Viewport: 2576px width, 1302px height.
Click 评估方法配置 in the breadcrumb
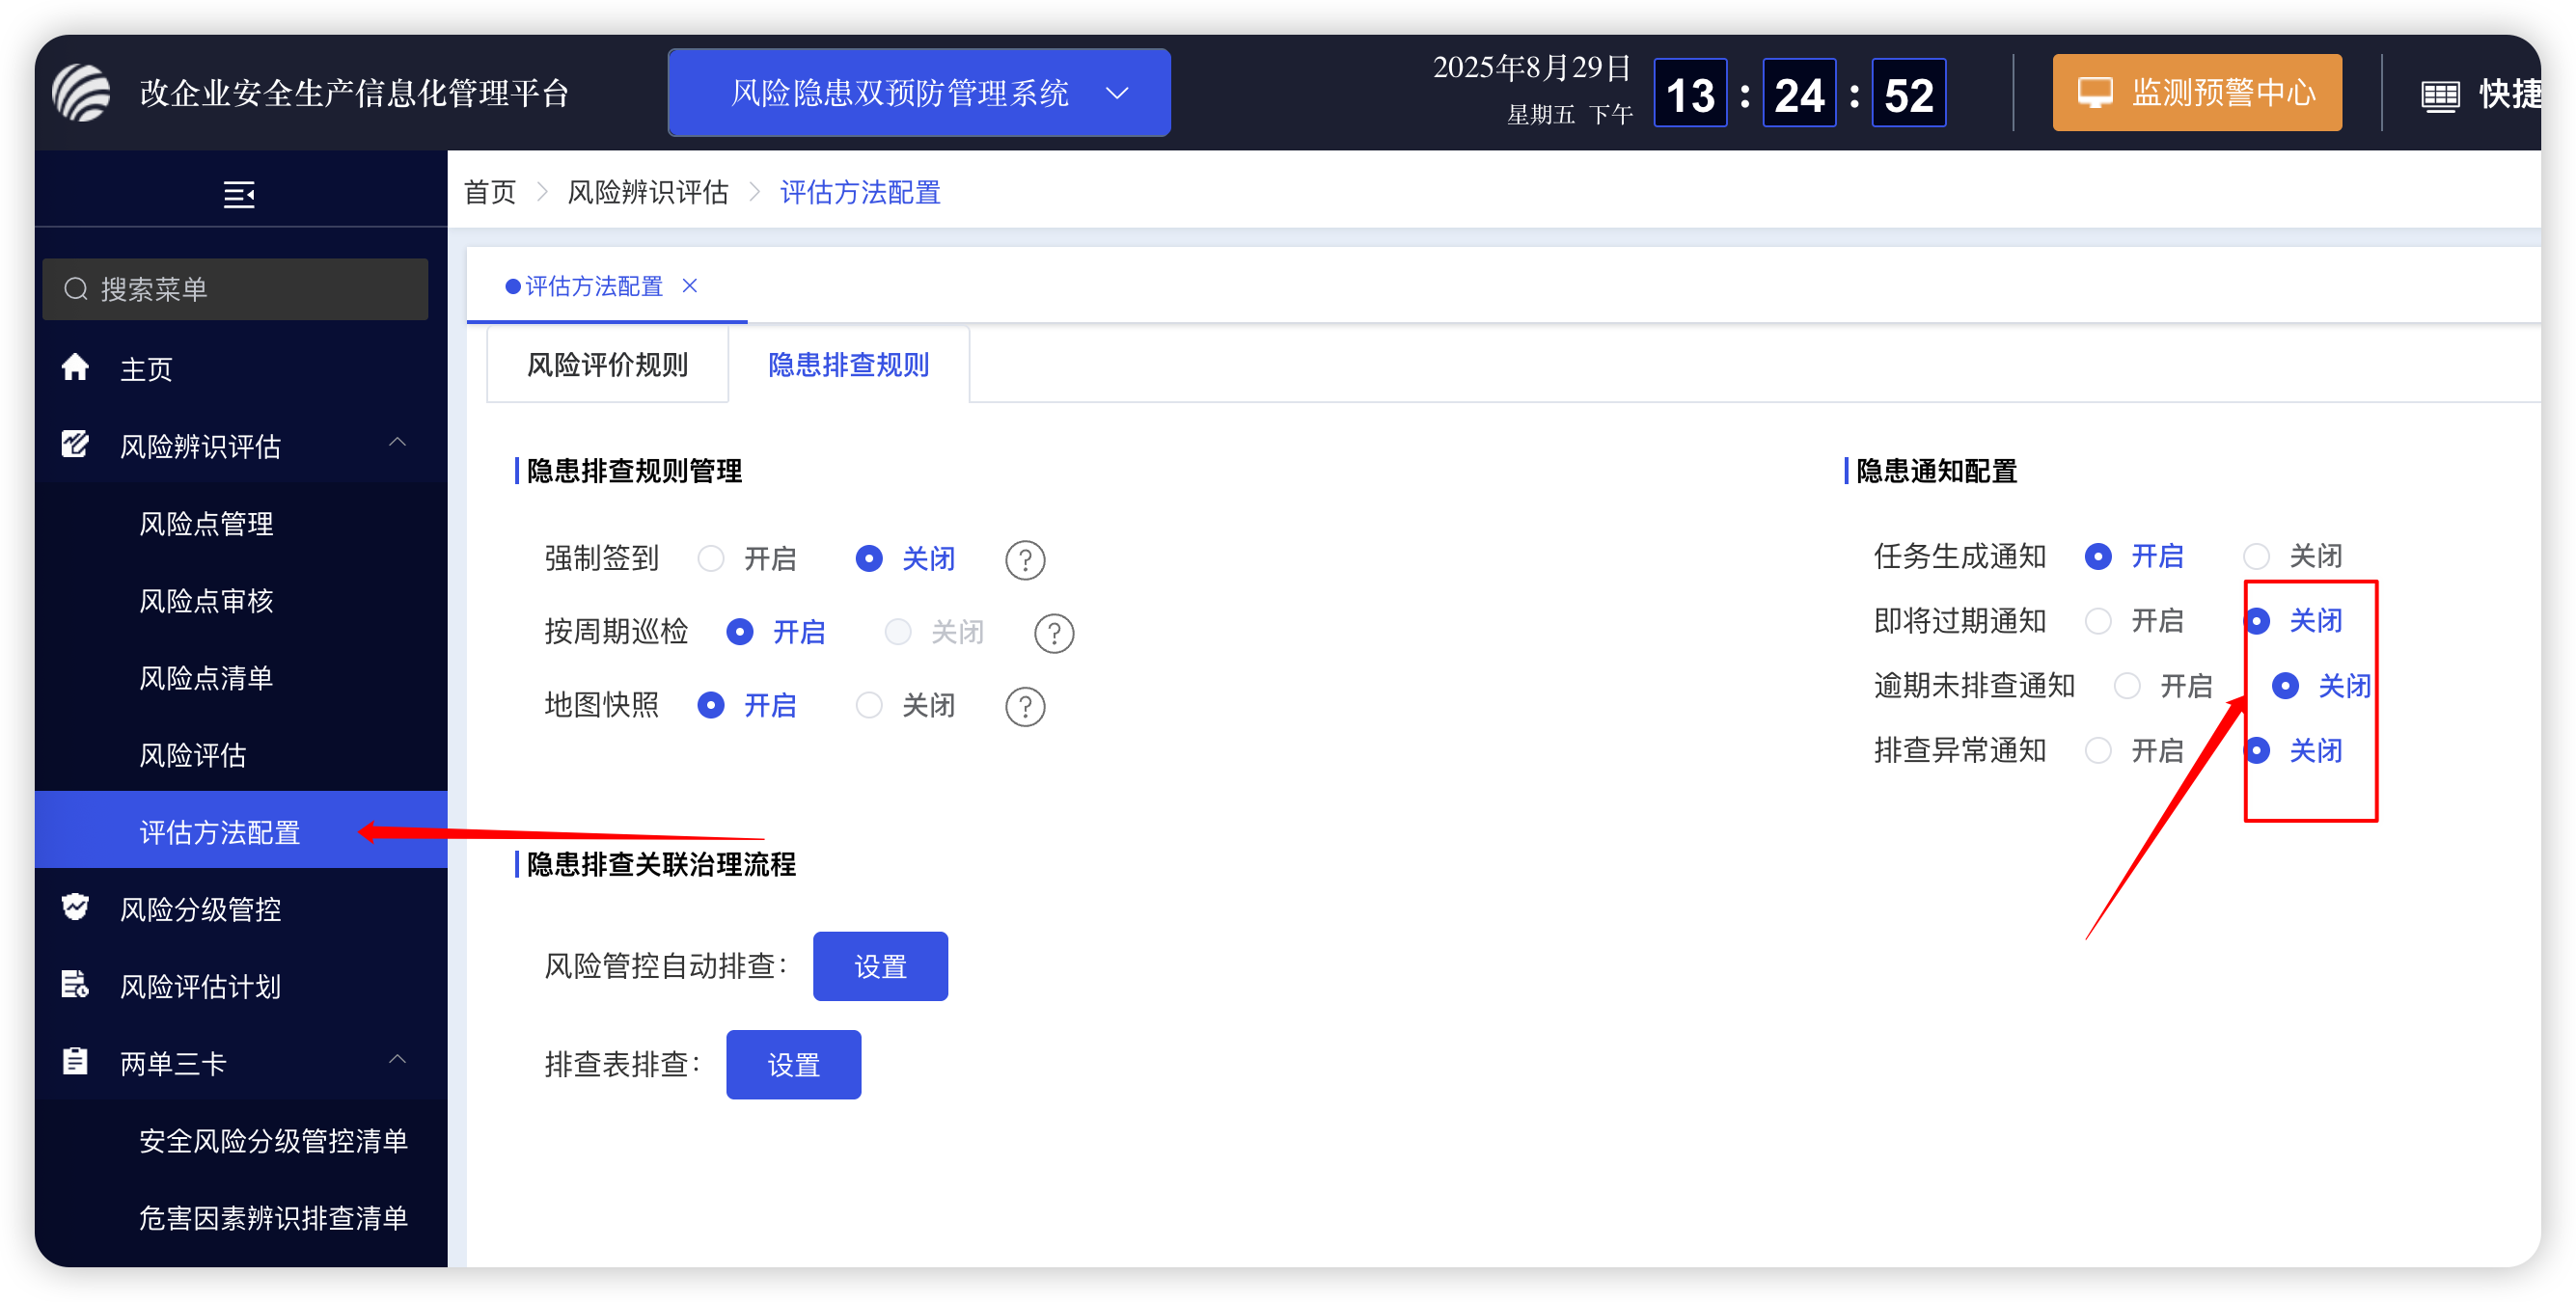tap(860, 192)
